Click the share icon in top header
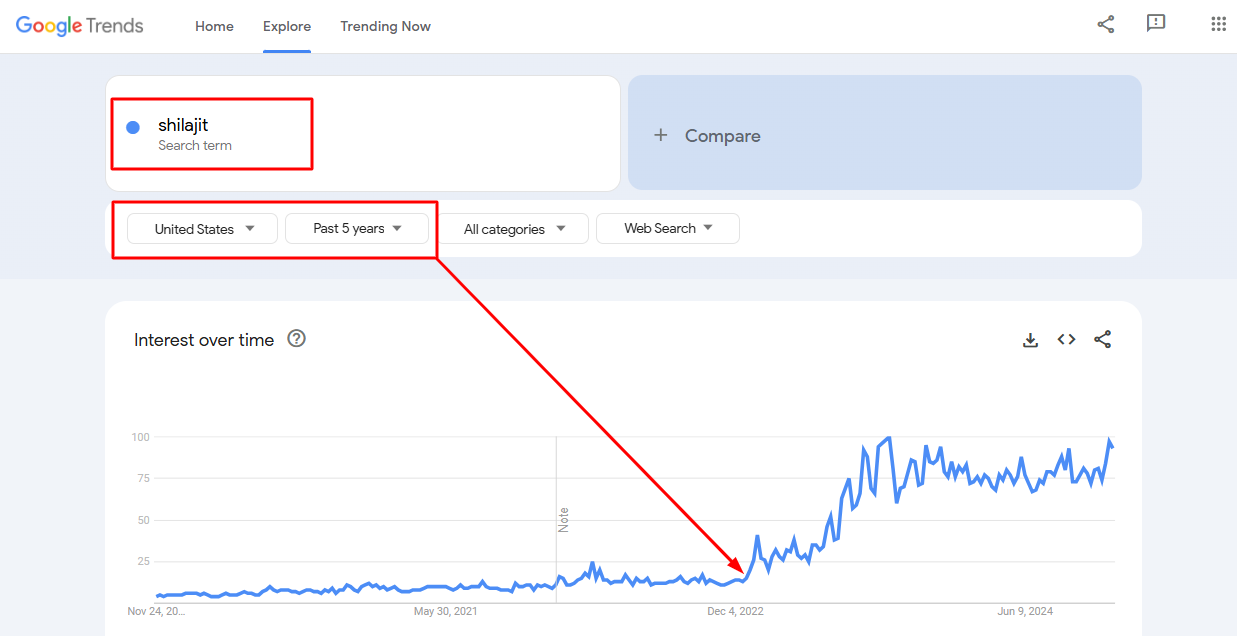Screen dimensions: 1237x636 coord(1105,25)
